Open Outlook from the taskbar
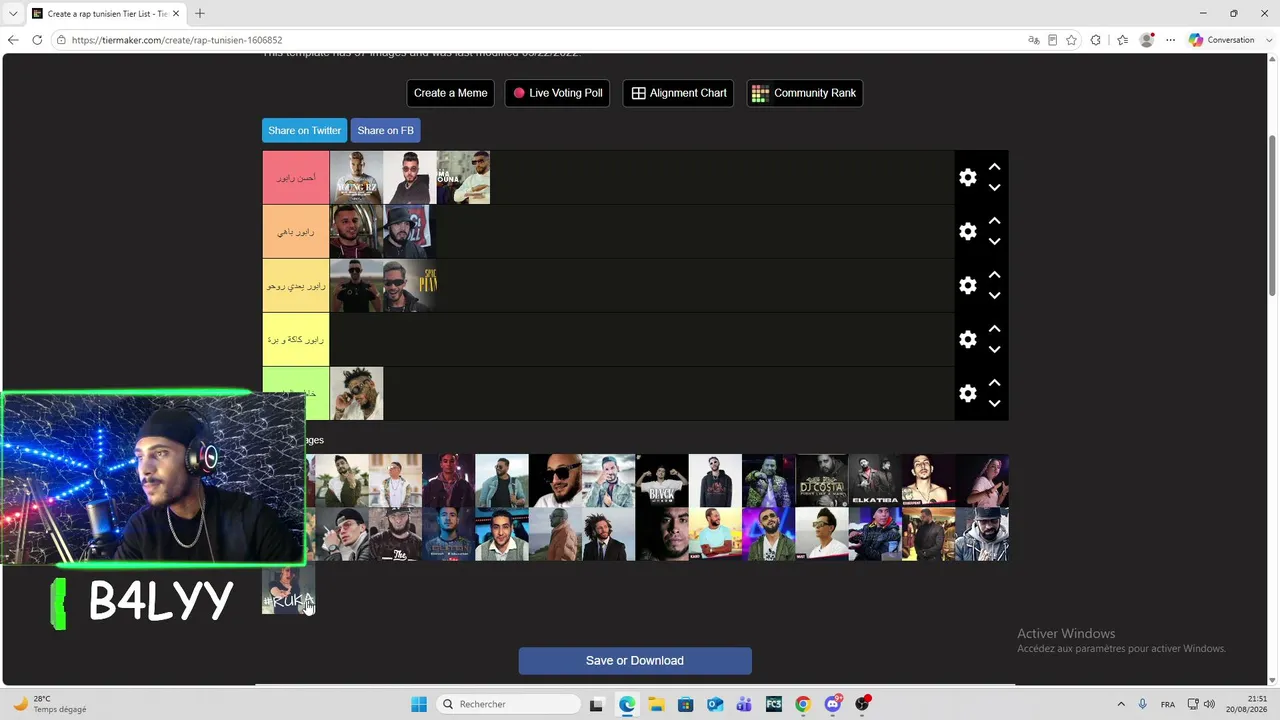Screen dimensions: 1280x720 pyautogui.click(x=715, y=704)
